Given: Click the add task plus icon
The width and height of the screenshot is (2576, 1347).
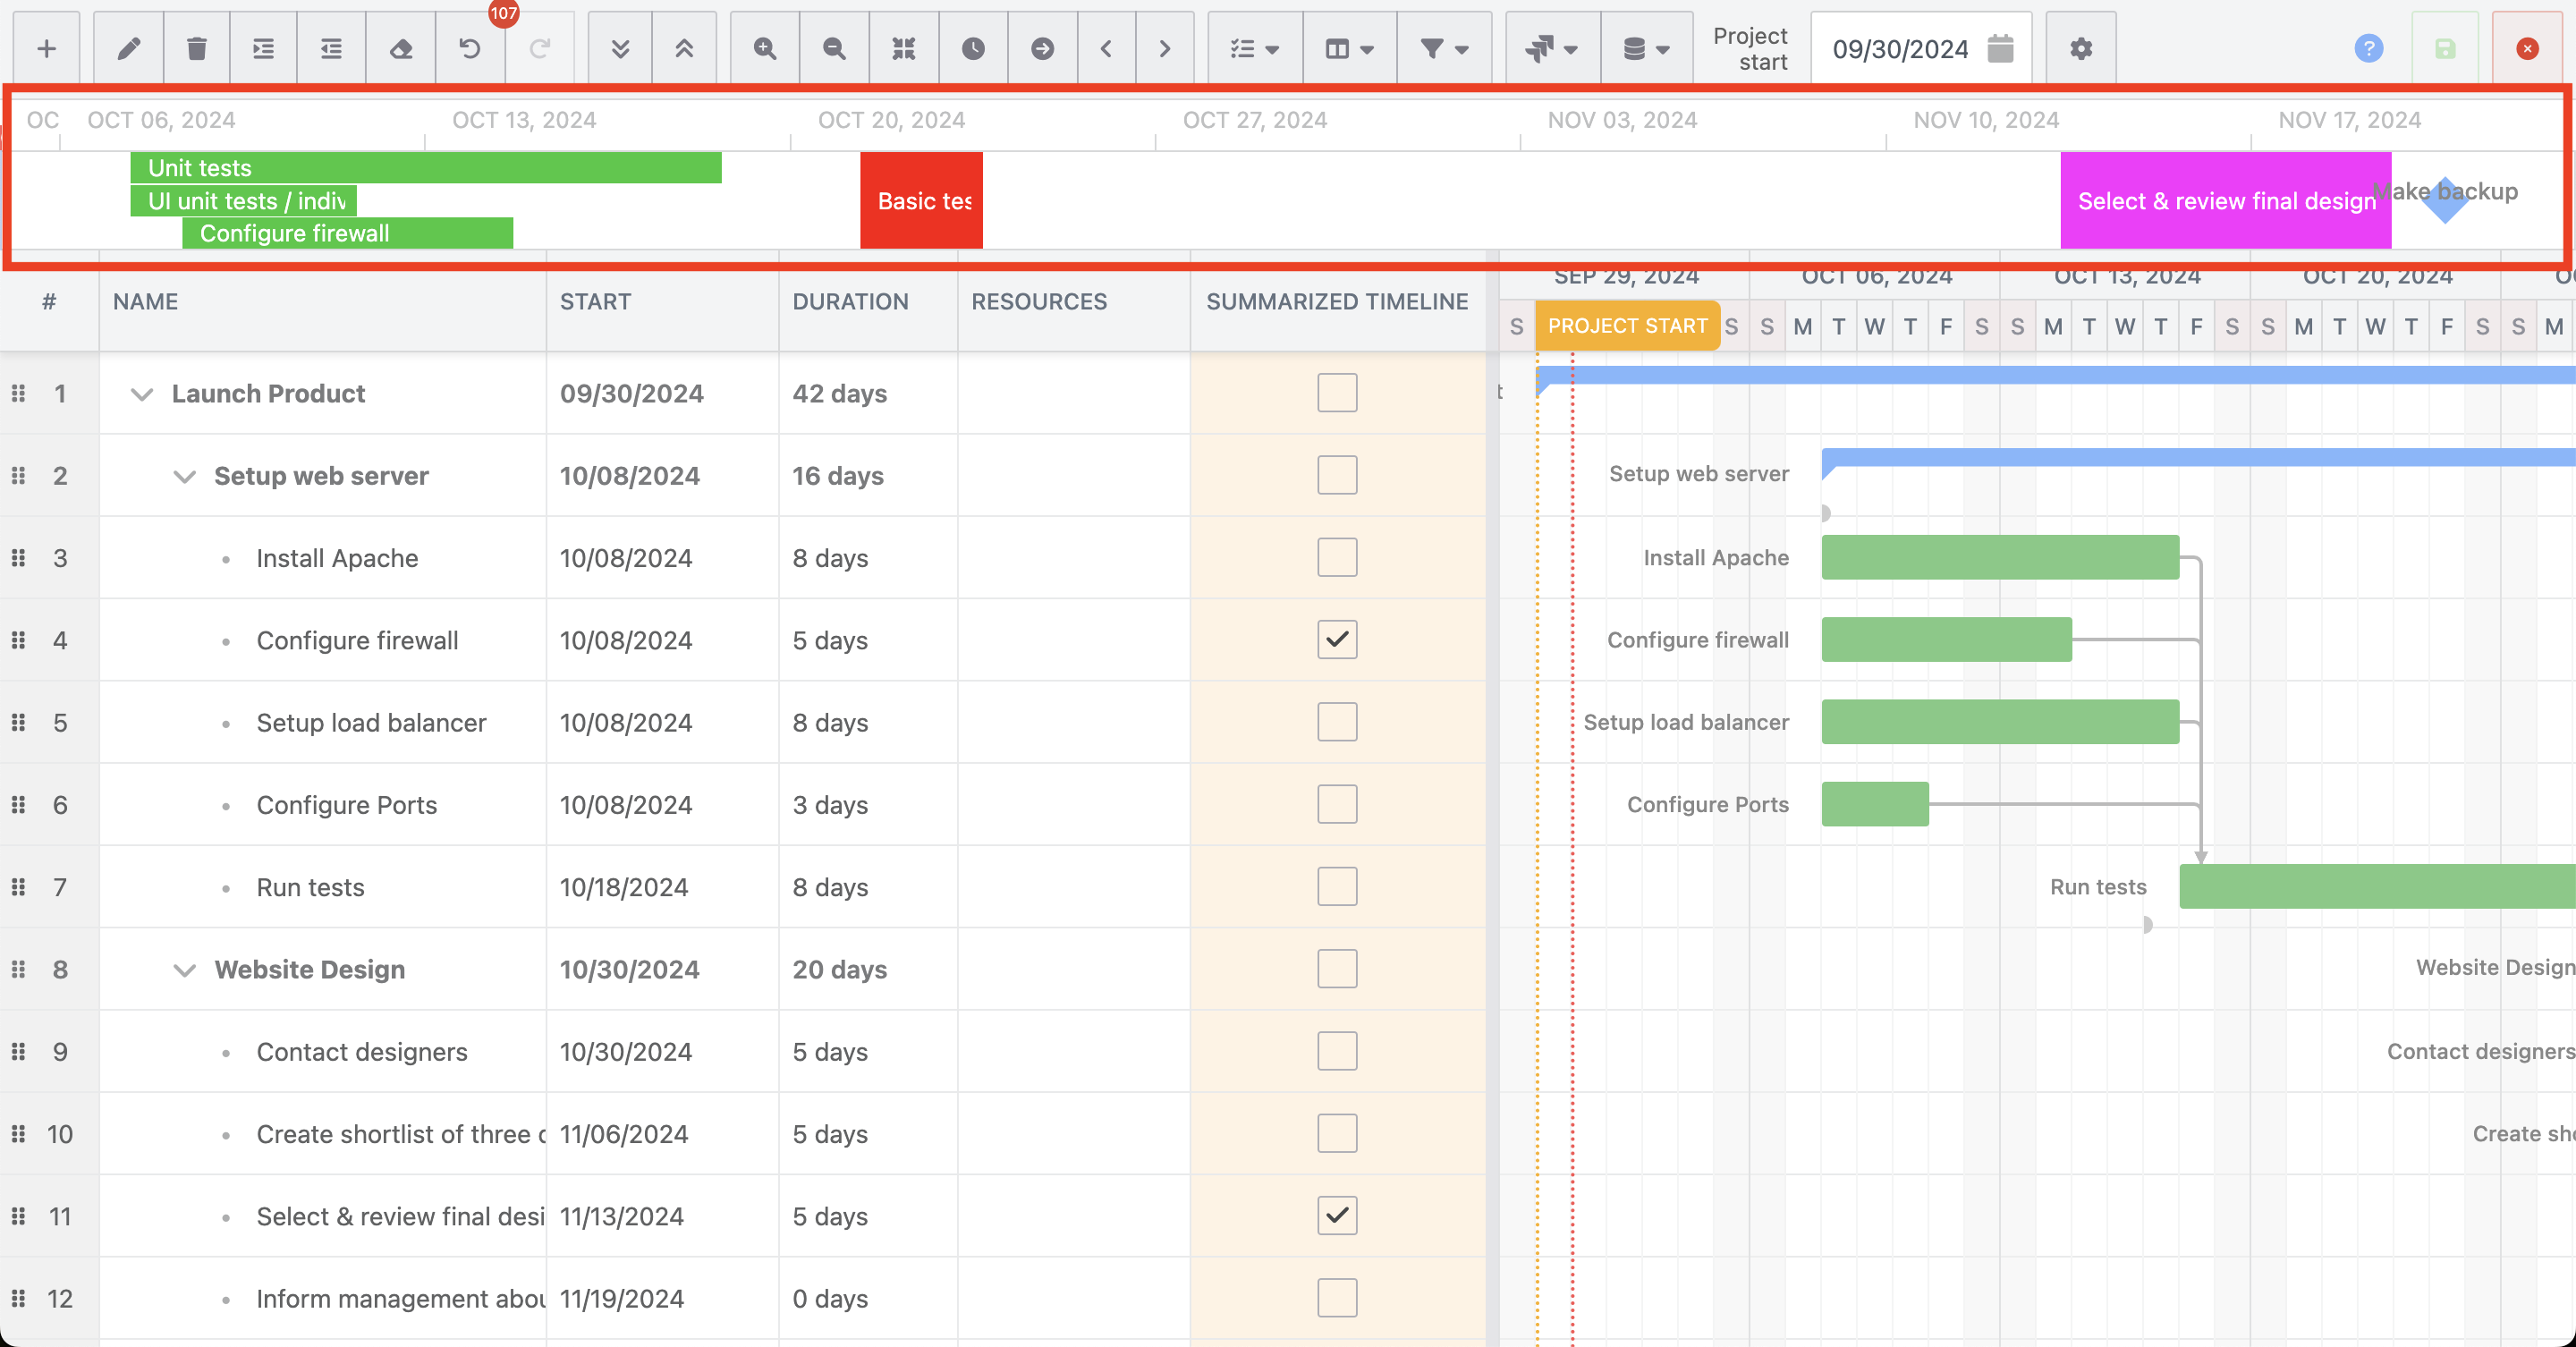Looking at the screenshot, I should [46, 48].
